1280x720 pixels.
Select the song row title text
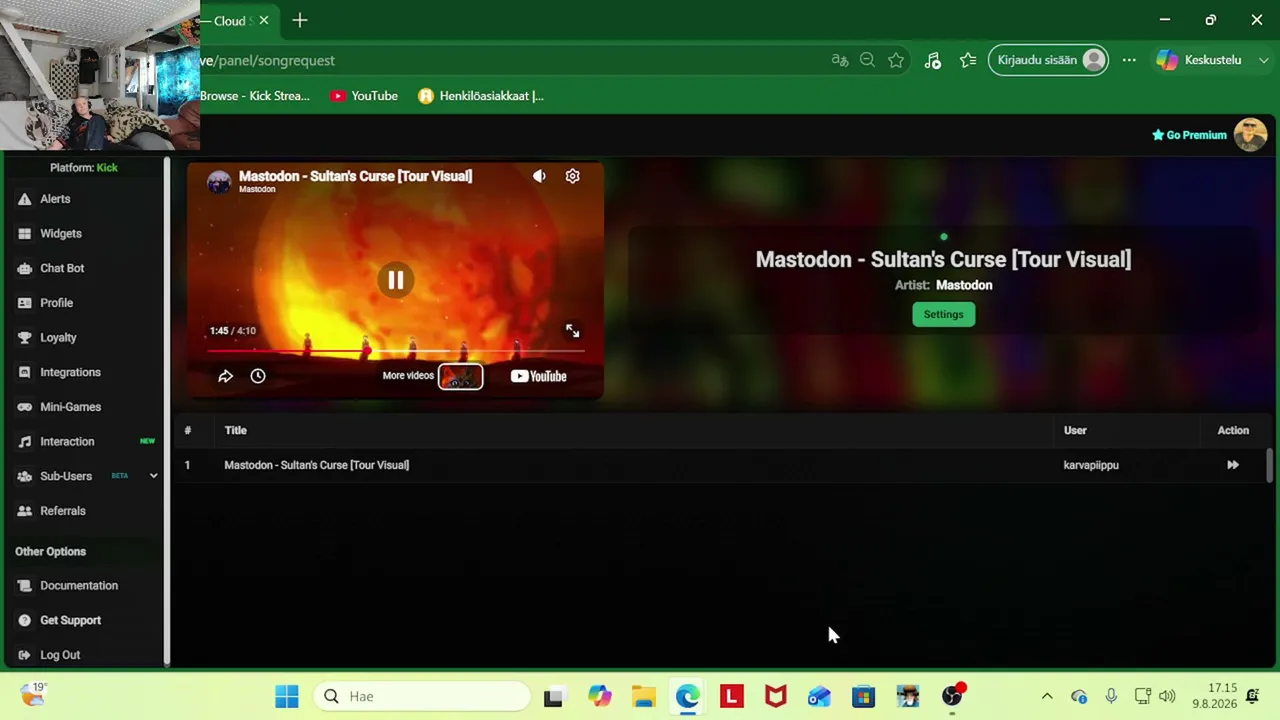(316, 465)
